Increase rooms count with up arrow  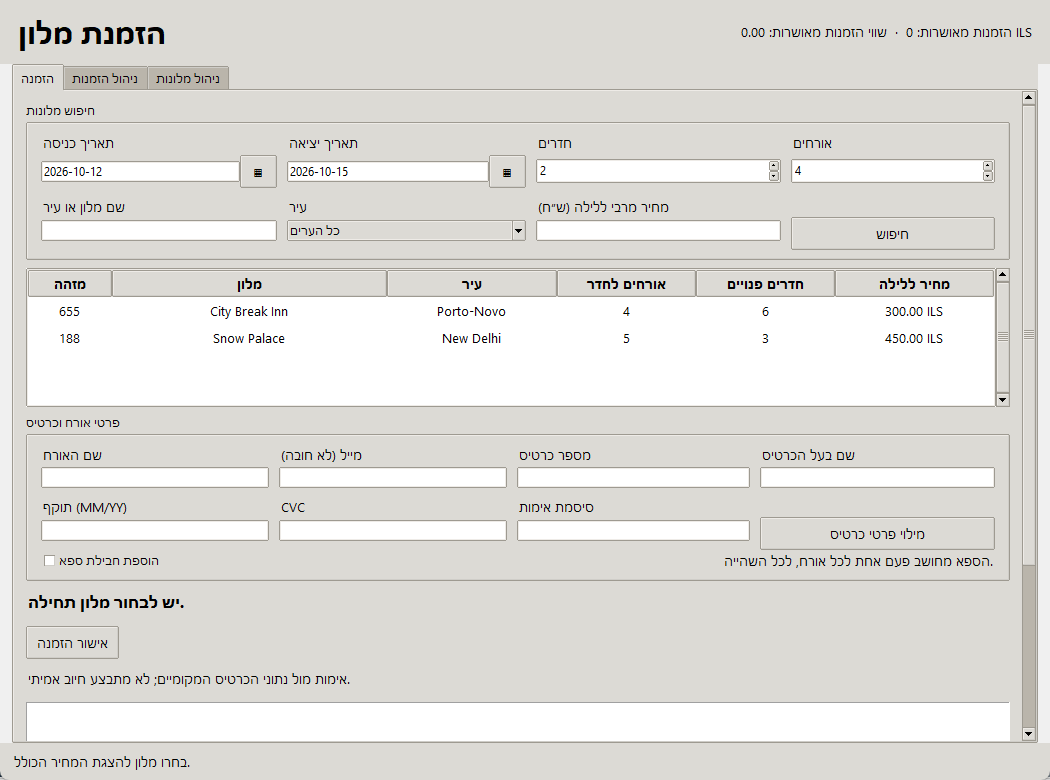coord(774,165)
